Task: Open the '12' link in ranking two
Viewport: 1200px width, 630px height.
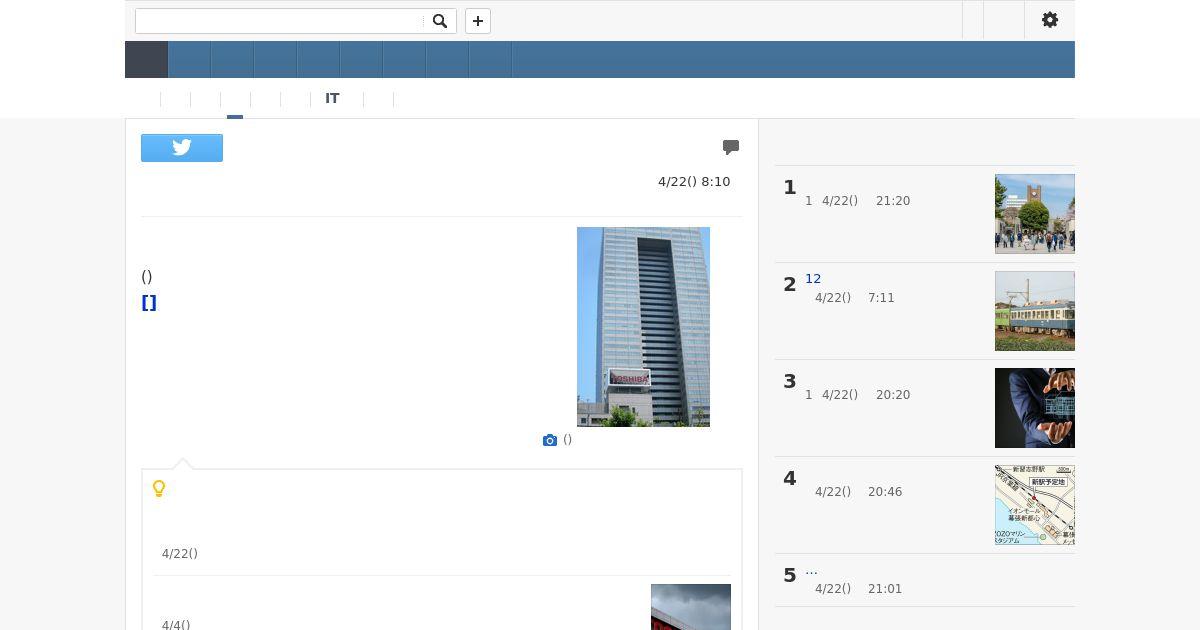Action: [813, 279]
